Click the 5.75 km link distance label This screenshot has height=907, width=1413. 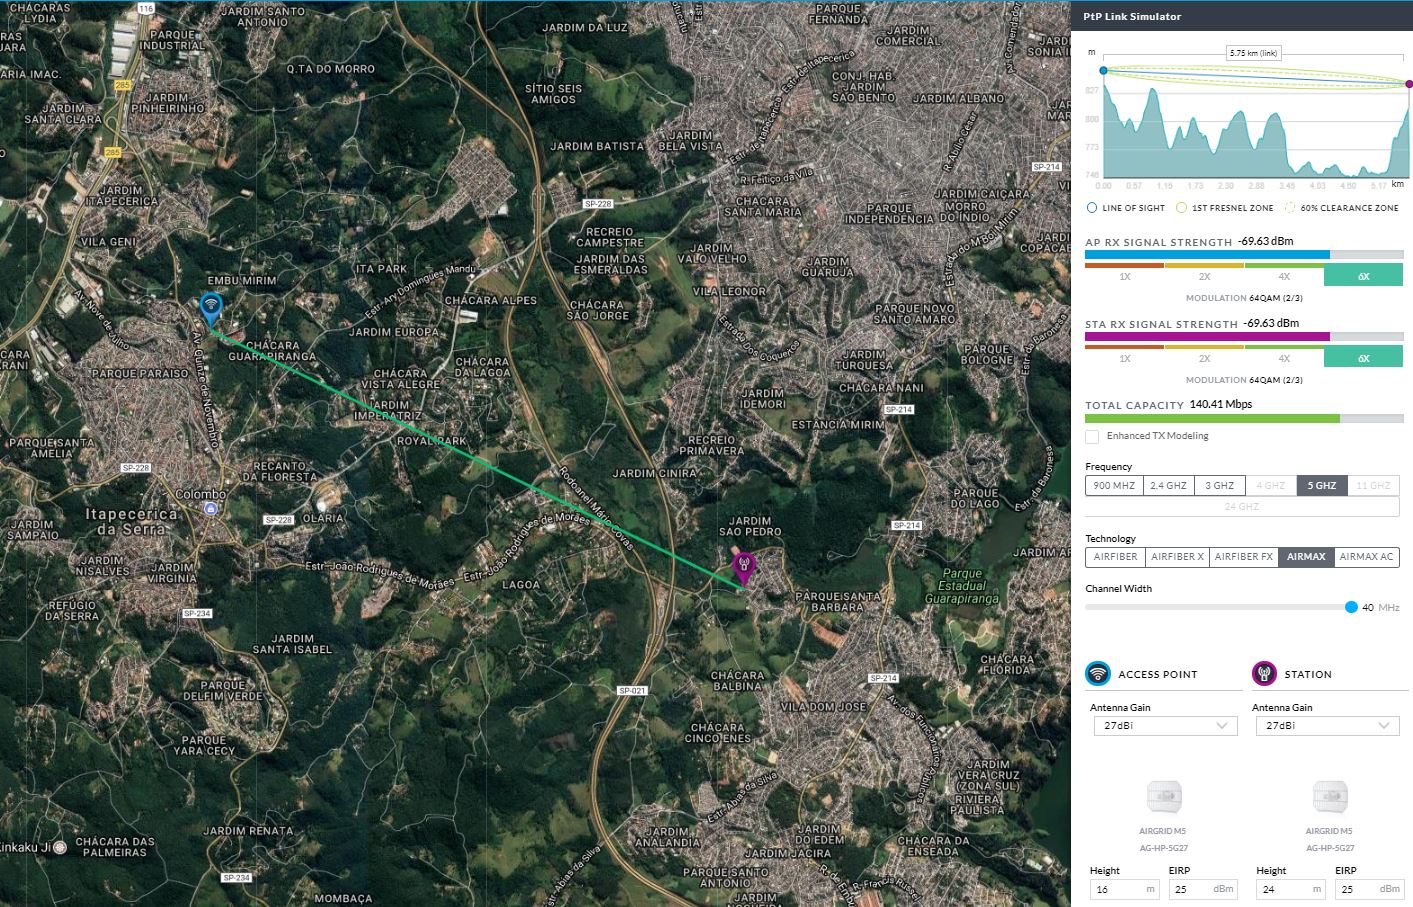[x=1254, y=53]
